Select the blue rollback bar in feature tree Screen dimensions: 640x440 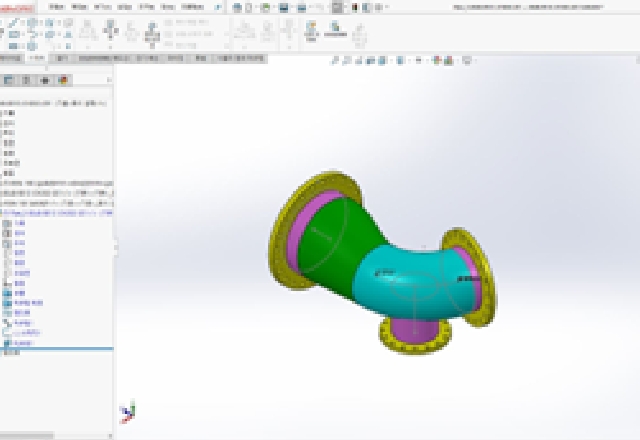pos(57,349)
